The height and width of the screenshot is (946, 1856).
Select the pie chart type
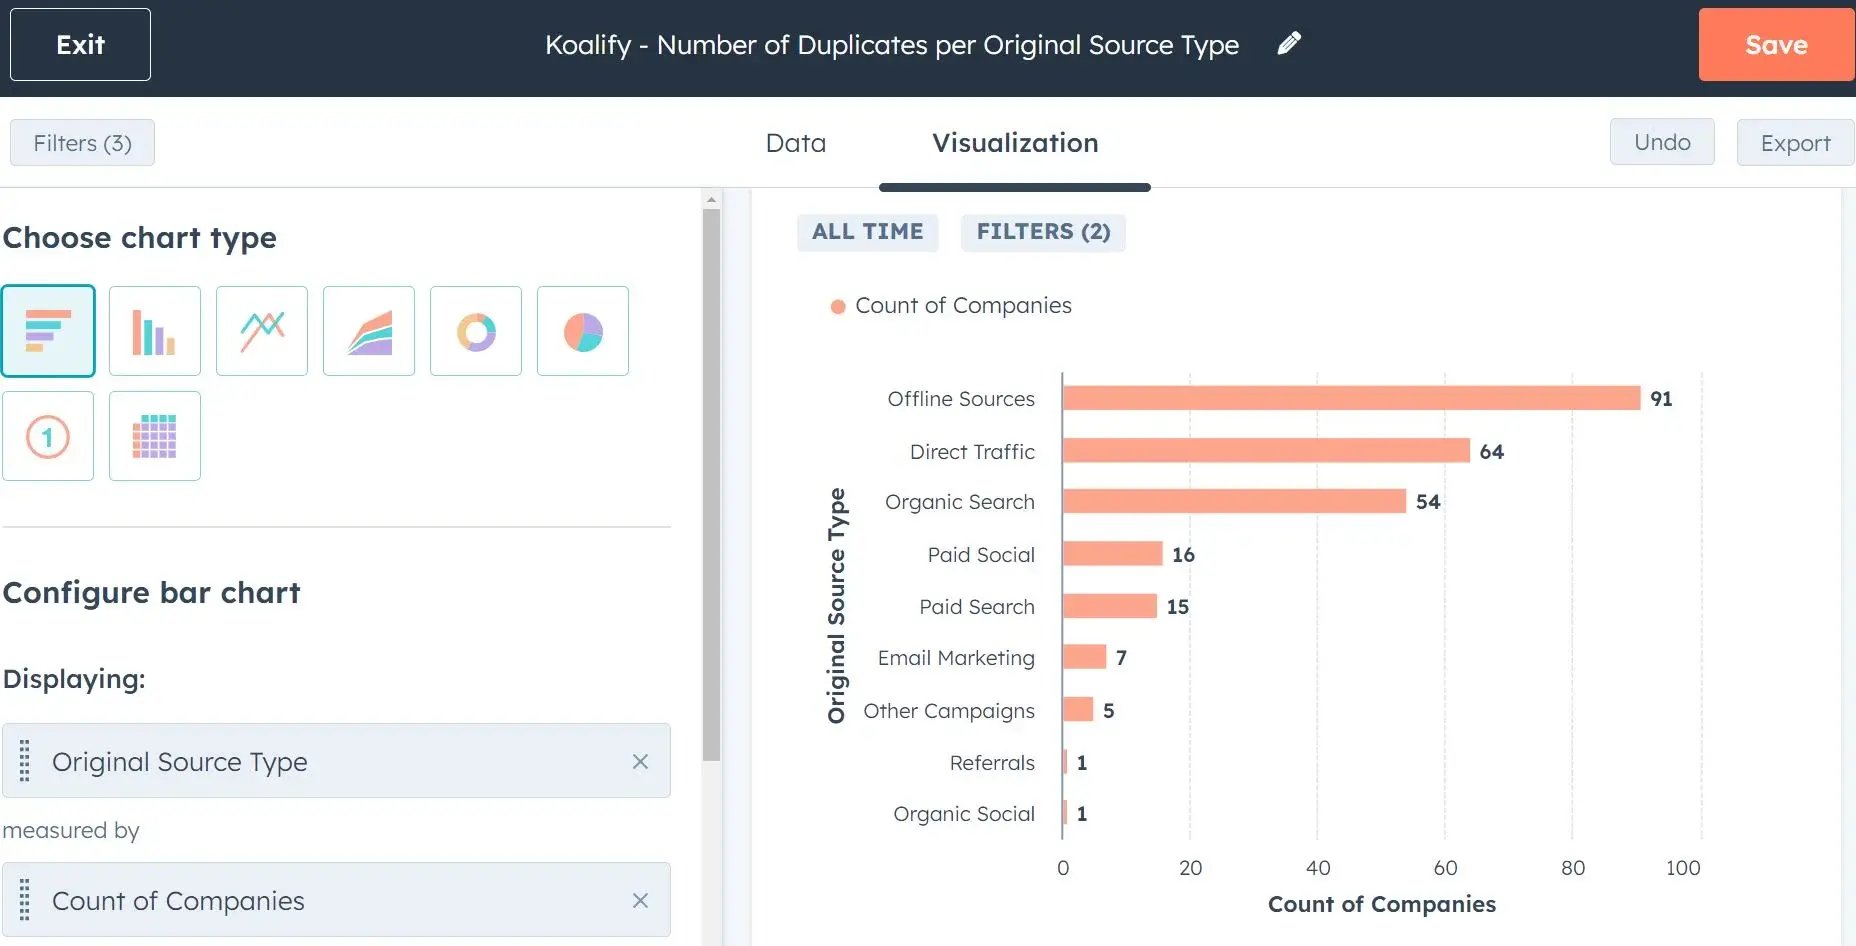coord(582,330)
